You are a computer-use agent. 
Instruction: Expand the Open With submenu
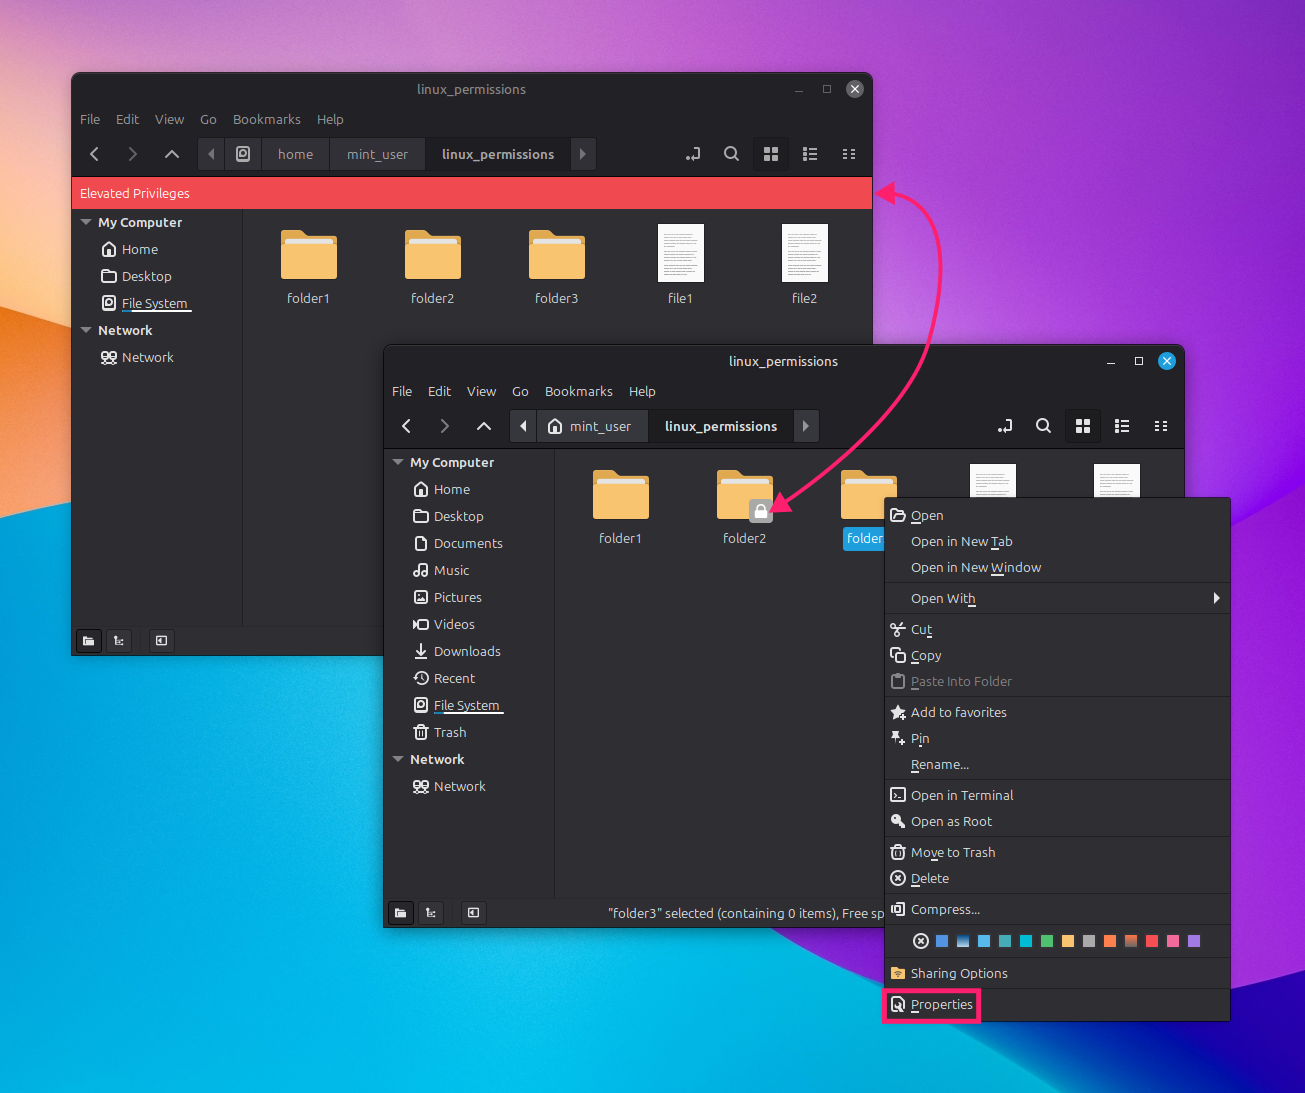point(1057,598)
